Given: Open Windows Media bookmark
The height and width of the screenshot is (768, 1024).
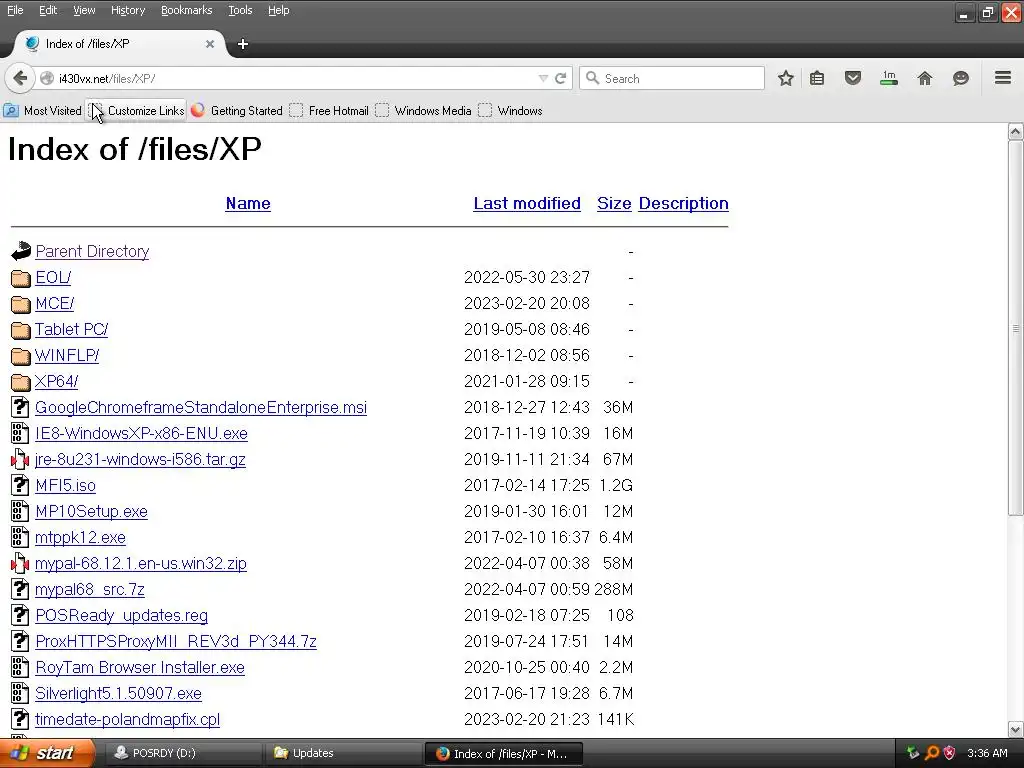Looking at the screenshot, I should 424,110.
